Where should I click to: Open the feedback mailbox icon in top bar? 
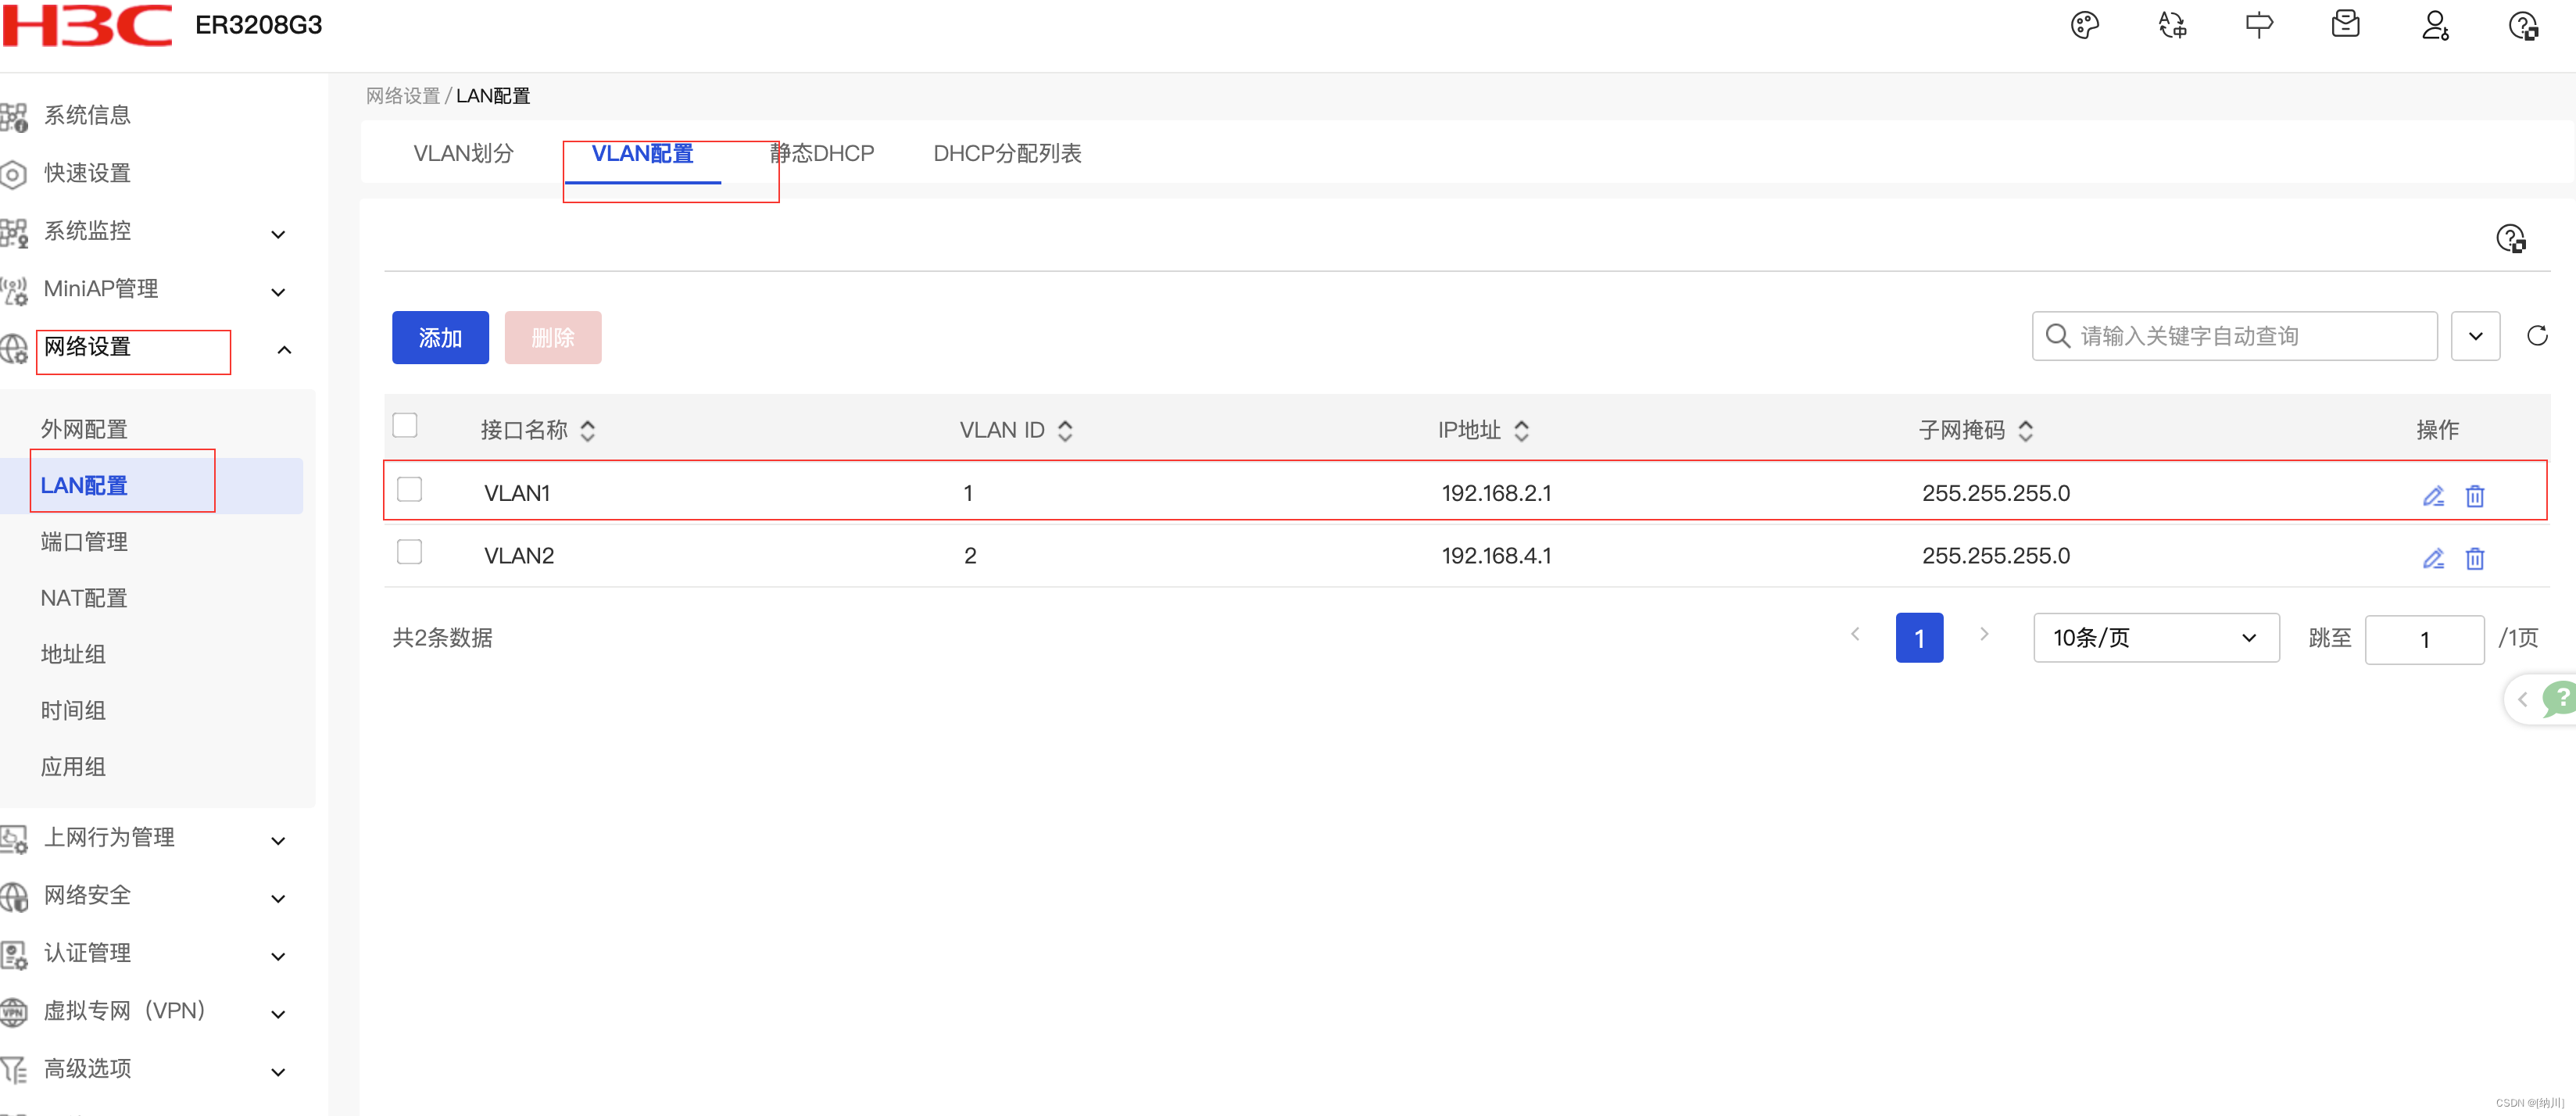[2346, 25]
